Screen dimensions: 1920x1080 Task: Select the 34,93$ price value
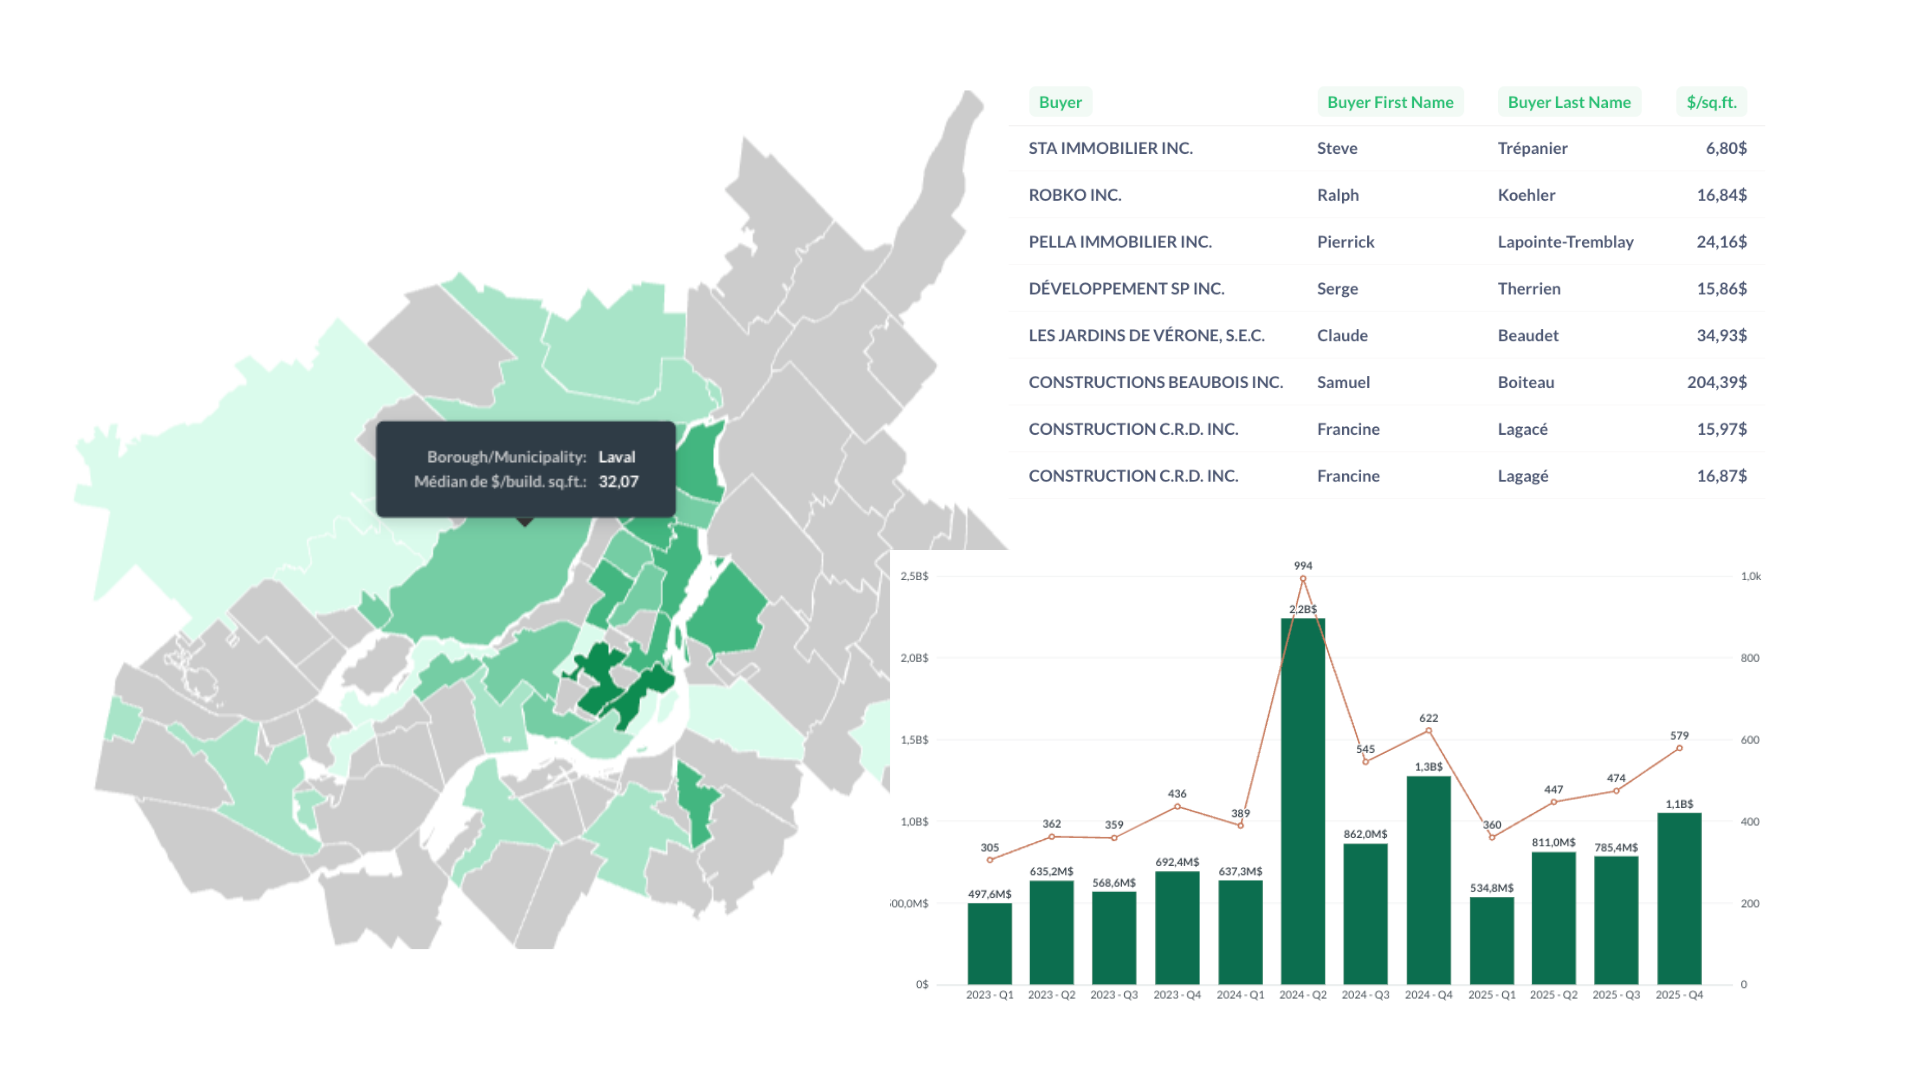1721,336
